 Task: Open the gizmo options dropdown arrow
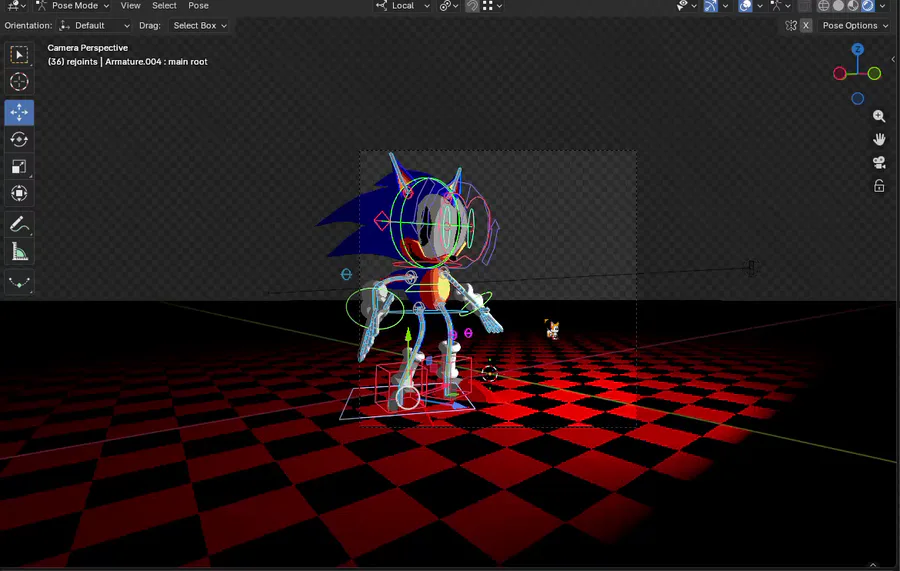[x=725, y=6]
